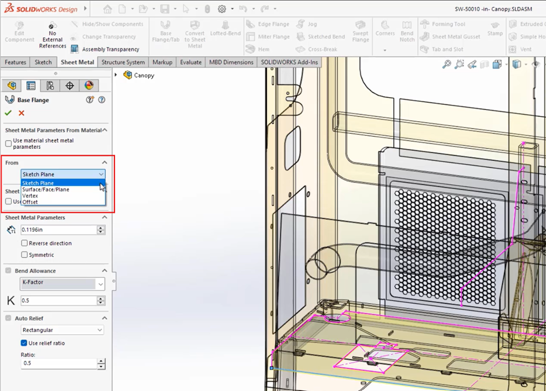Choose Vertex from dropdown list
This screenshot has width=546, height=391.
click(63, 196)
